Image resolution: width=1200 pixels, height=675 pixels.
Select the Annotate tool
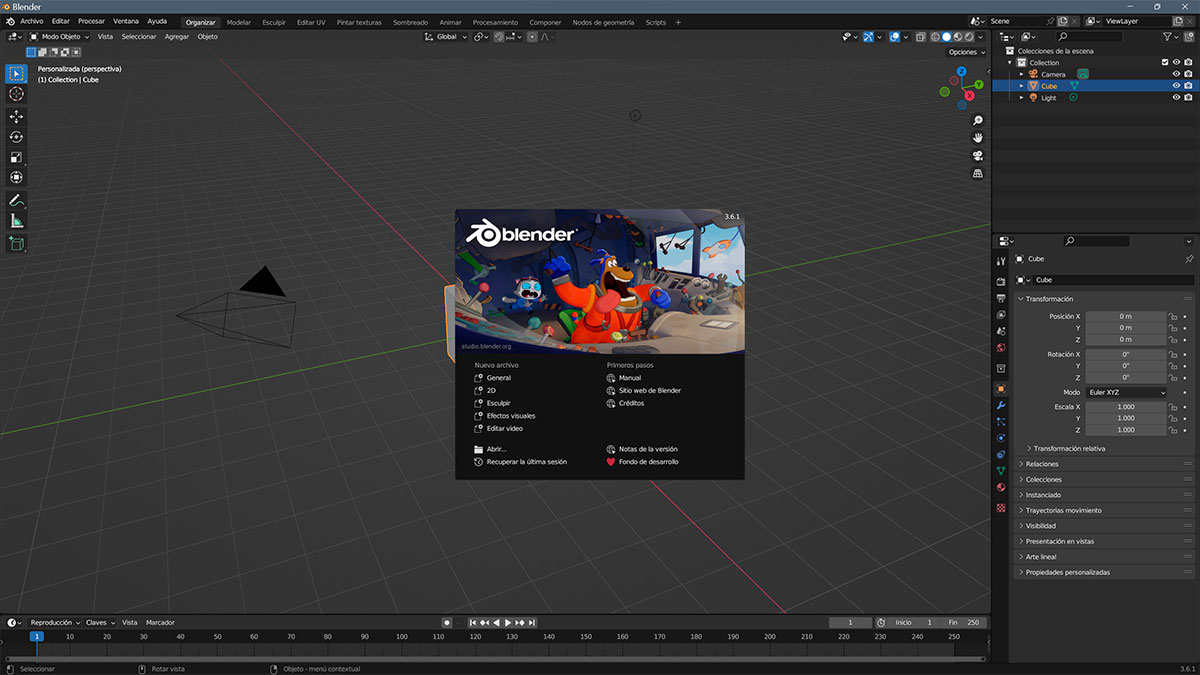click(x=16, y=201)
